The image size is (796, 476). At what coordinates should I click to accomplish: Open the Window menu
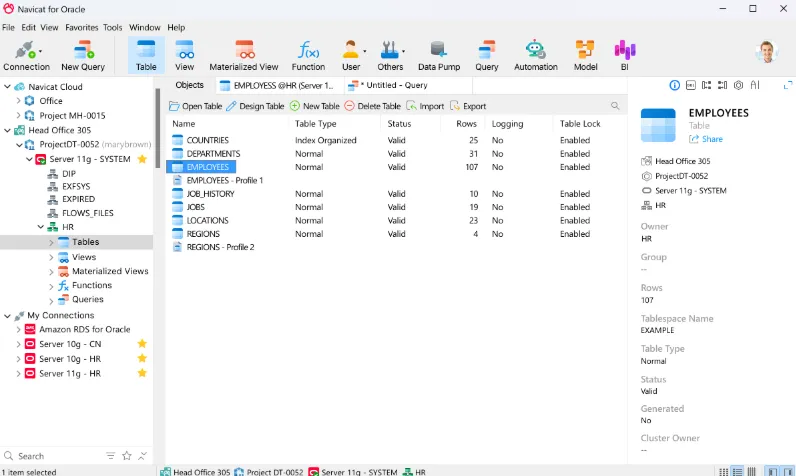pyautogui.click(x=144, y=27)
